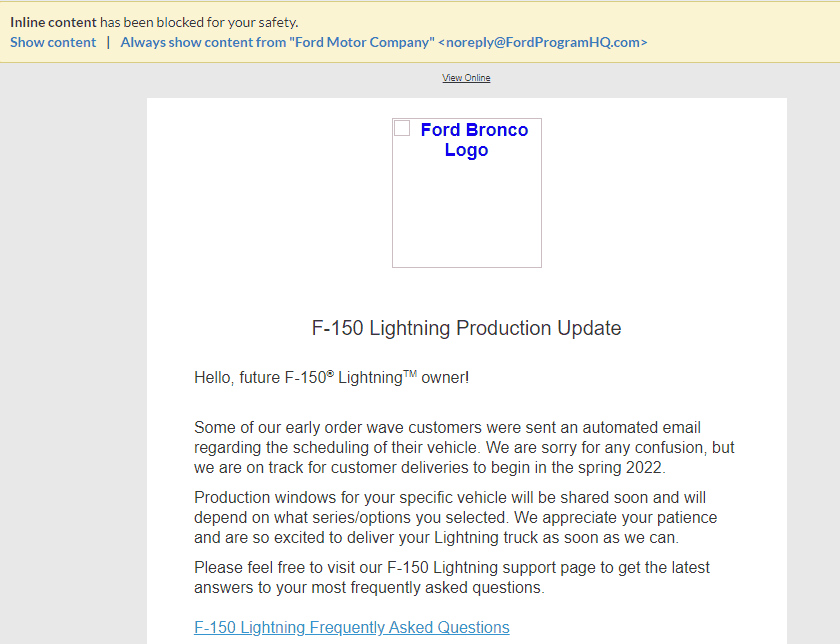The image size is (840, 644).
Task: Click the pipe separator between banner links
Action: (x=108, y=42)
